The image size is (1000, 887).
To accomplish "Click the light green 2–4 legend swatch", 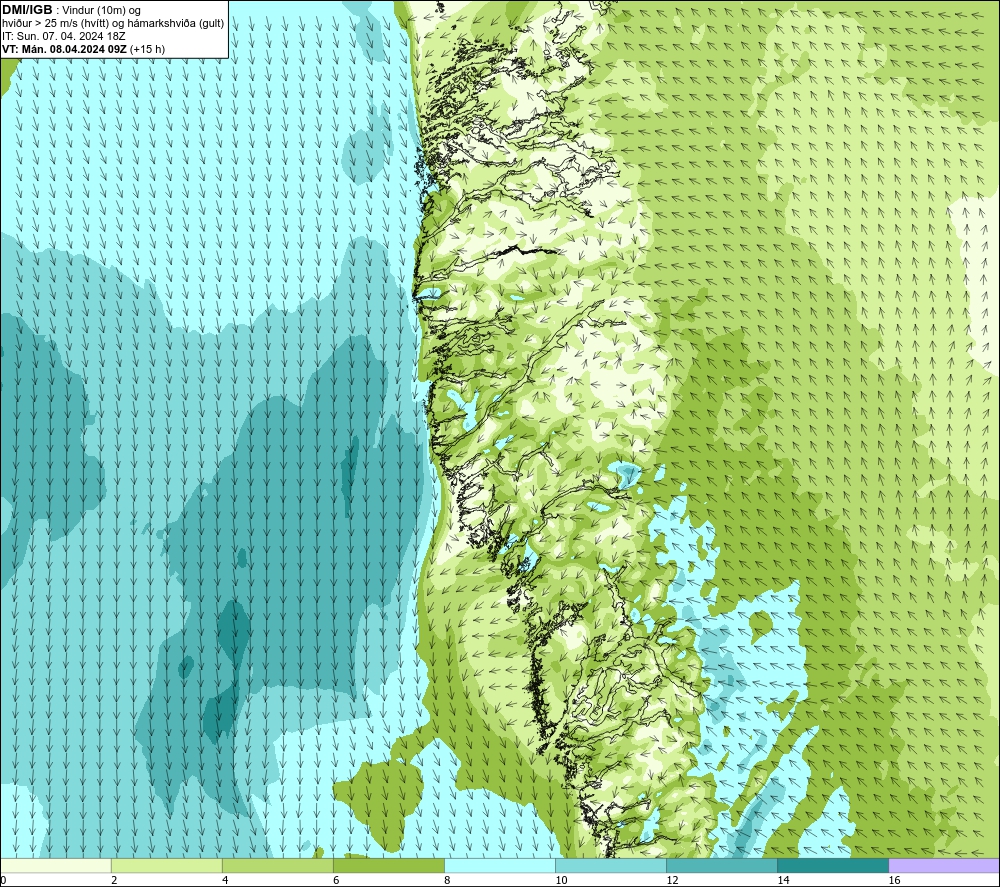I will point(166,865).
